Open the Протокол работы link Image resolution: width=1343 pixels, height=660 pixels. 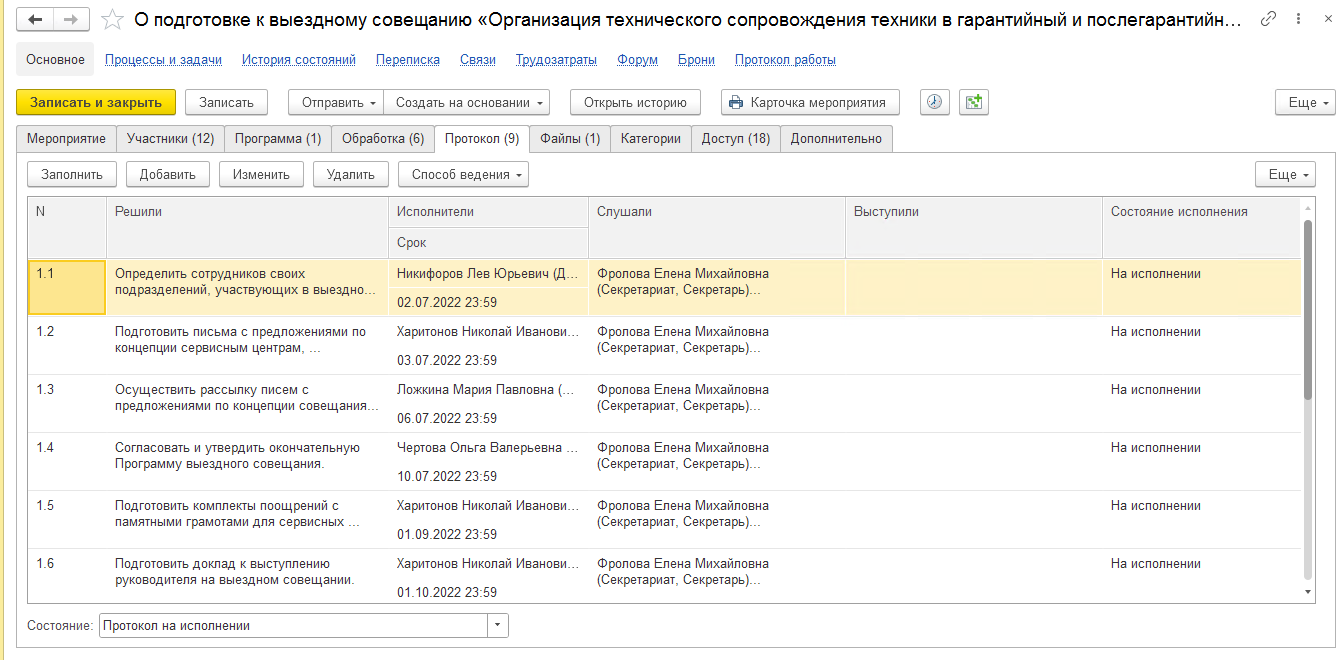(785, 60)
